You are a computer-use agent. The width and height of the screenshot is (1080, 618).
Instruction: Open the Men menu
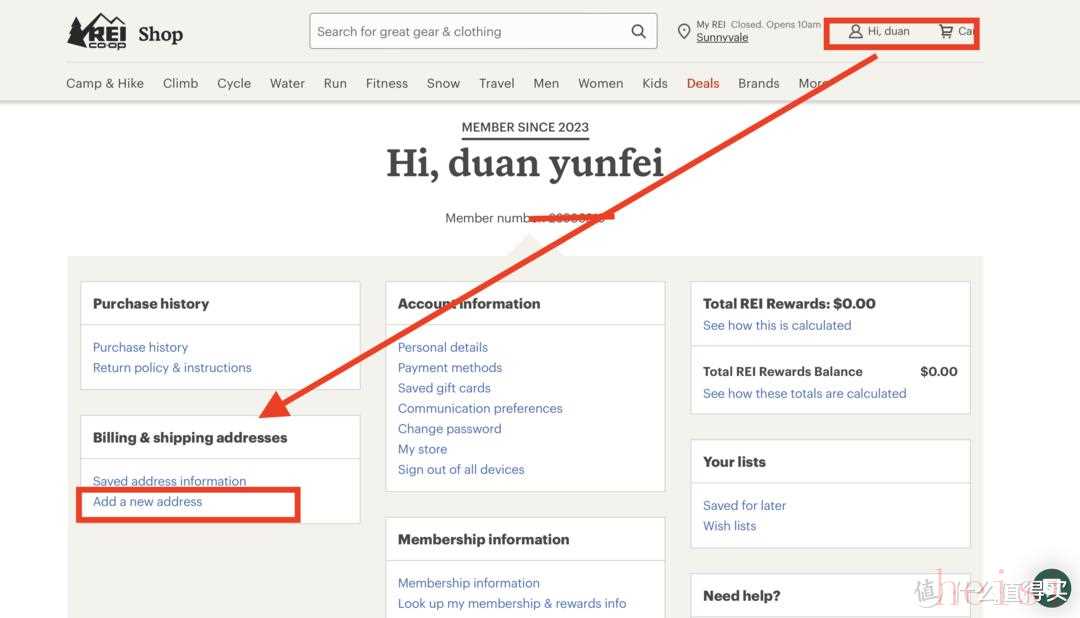pyautogui.click(x=546, y=83)
